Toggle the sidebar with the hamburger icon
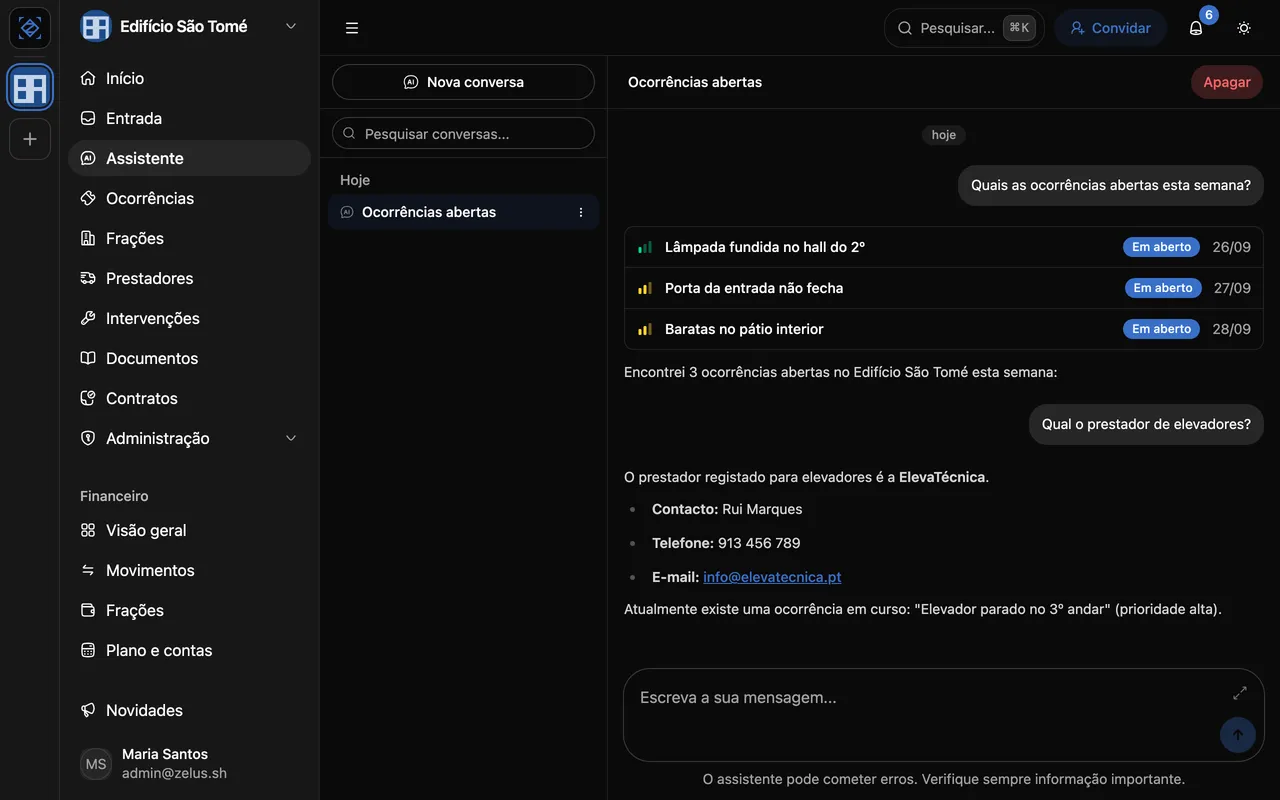Image resolution: width=1280 pixels, height=800 pixels. point(352,28)
